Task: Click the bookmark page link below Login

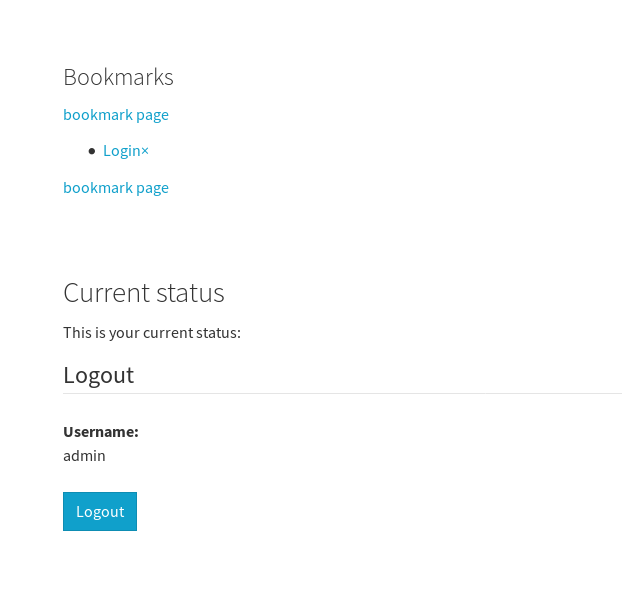Action: tap(115, 187)
